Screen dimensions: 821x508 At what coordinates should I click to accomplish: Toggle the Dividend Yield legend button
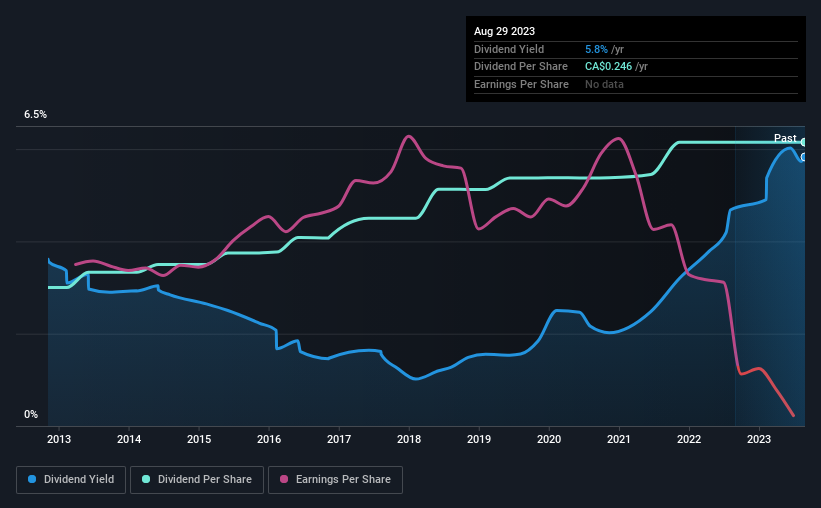71,480
